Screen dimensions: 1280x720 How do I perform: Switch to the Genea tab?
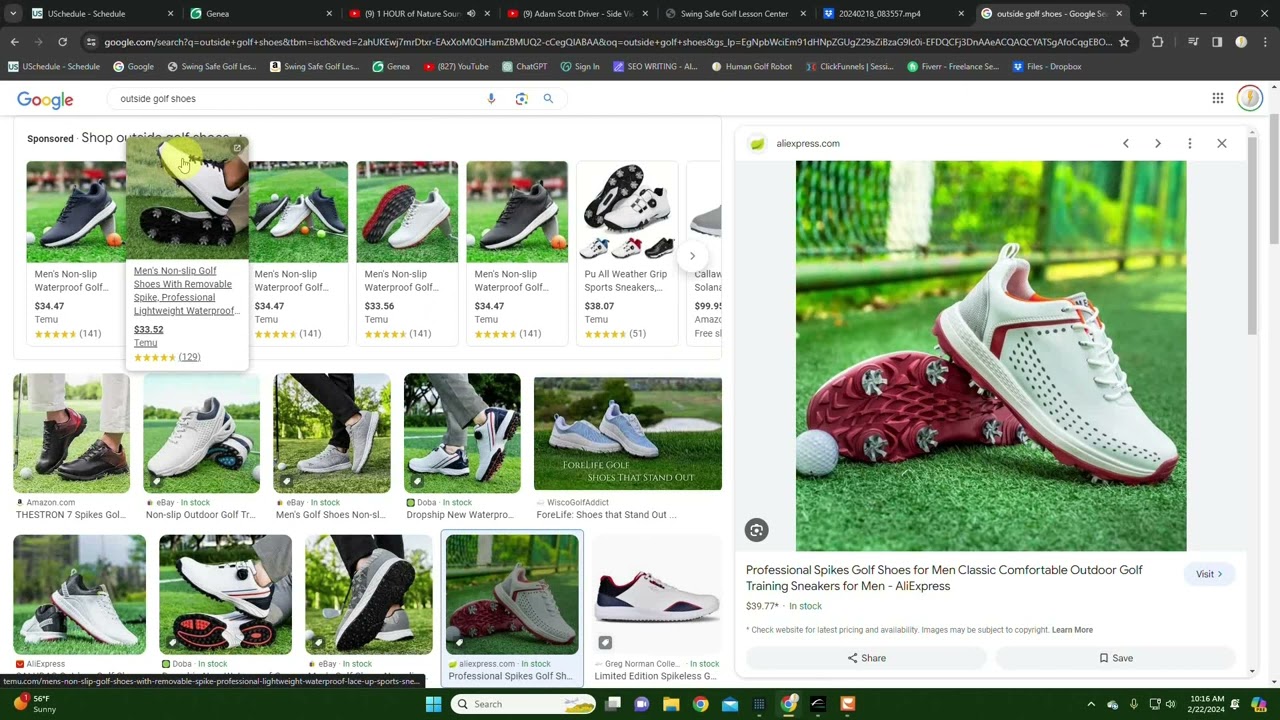262,14
